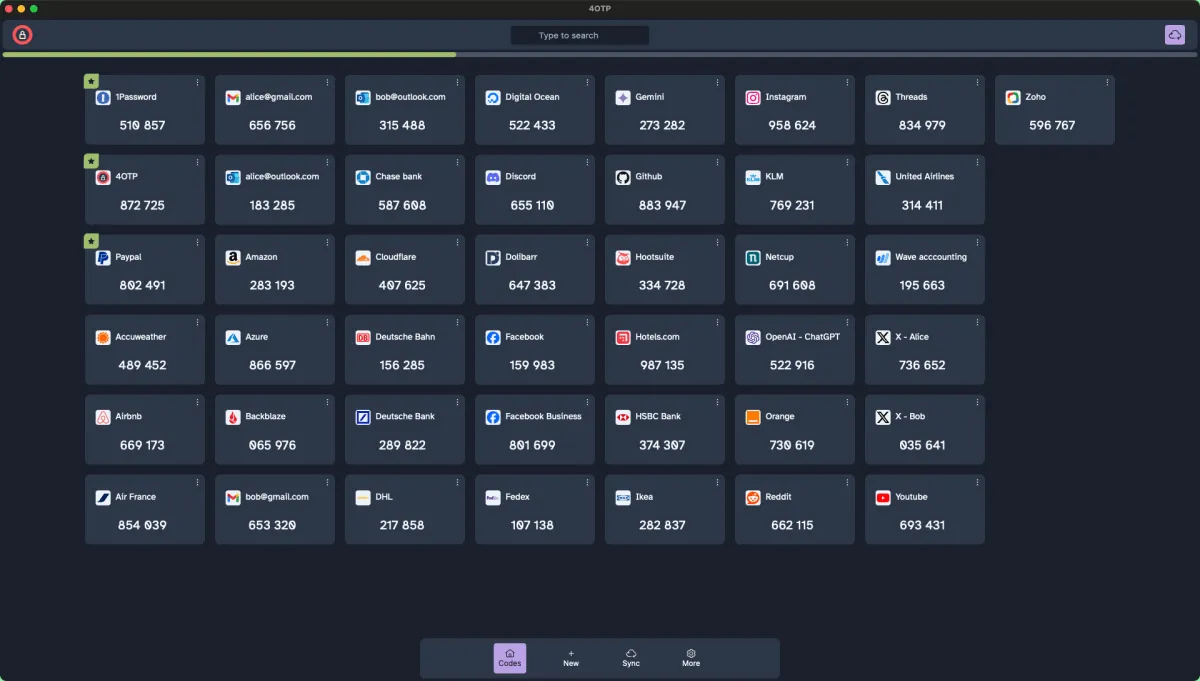Toggle the favorite star on 4OTP card
1200x681 pixels.
click(91, 161)
